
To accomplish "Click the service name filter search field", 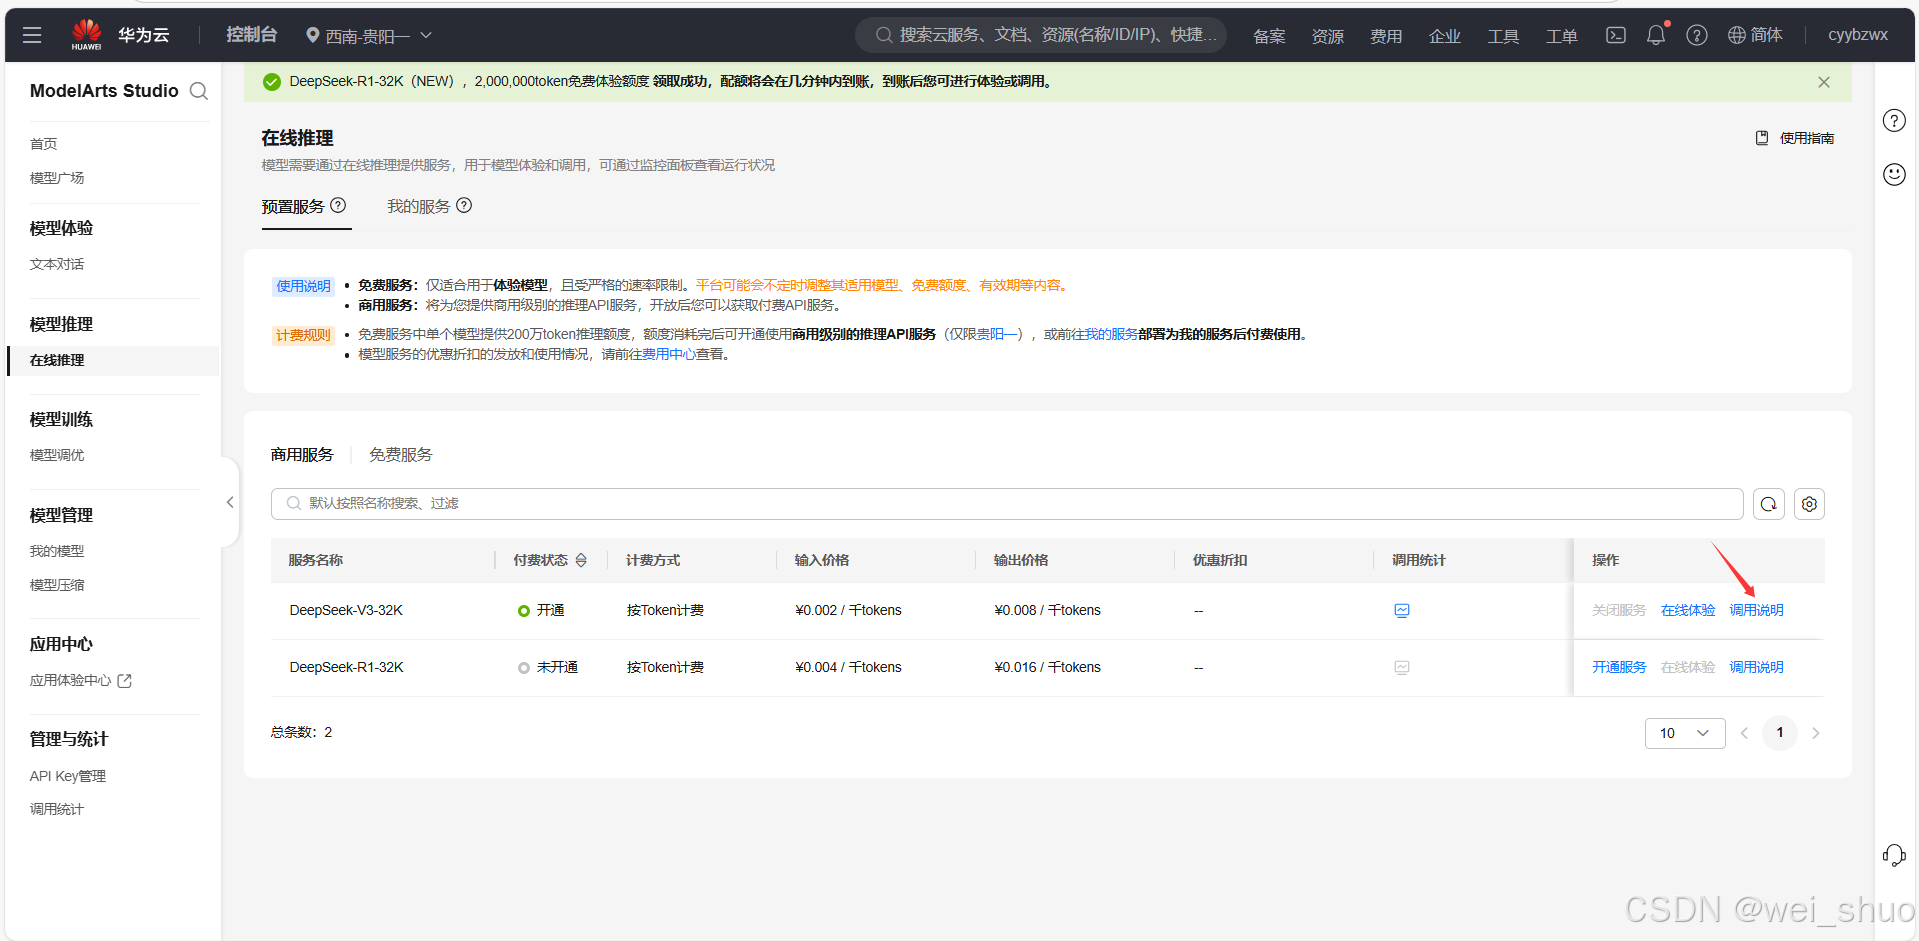I will pos(1007,504).
